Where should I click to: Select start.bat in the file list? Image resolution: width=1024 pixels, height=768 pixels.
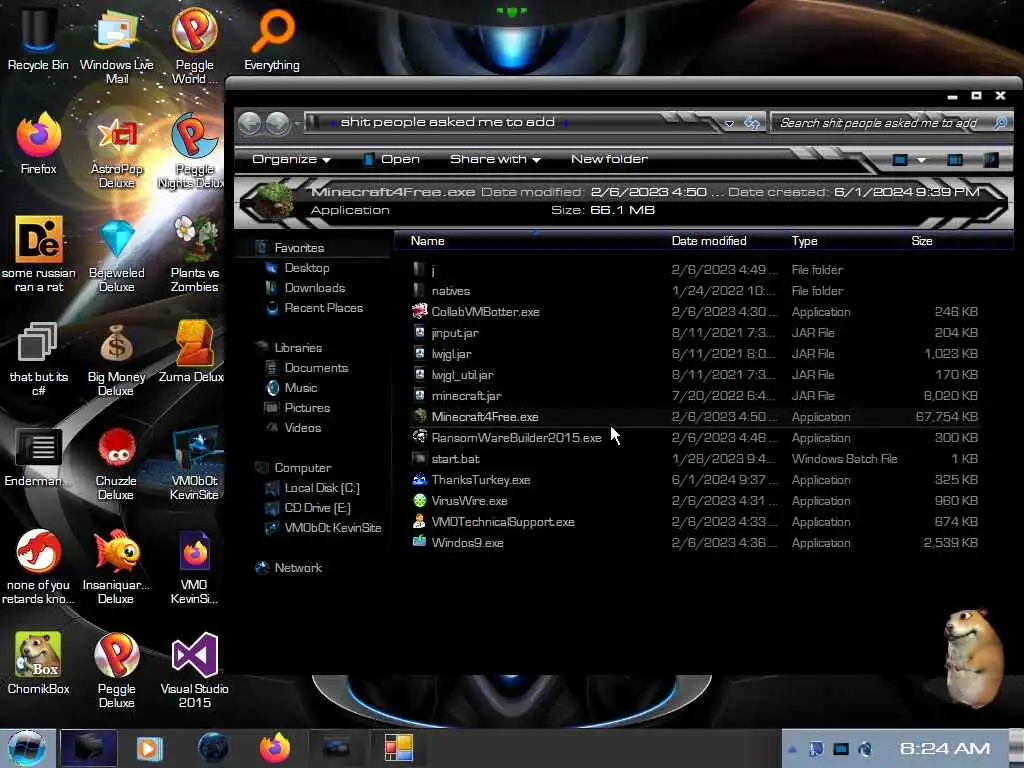(x=694, y=458)
